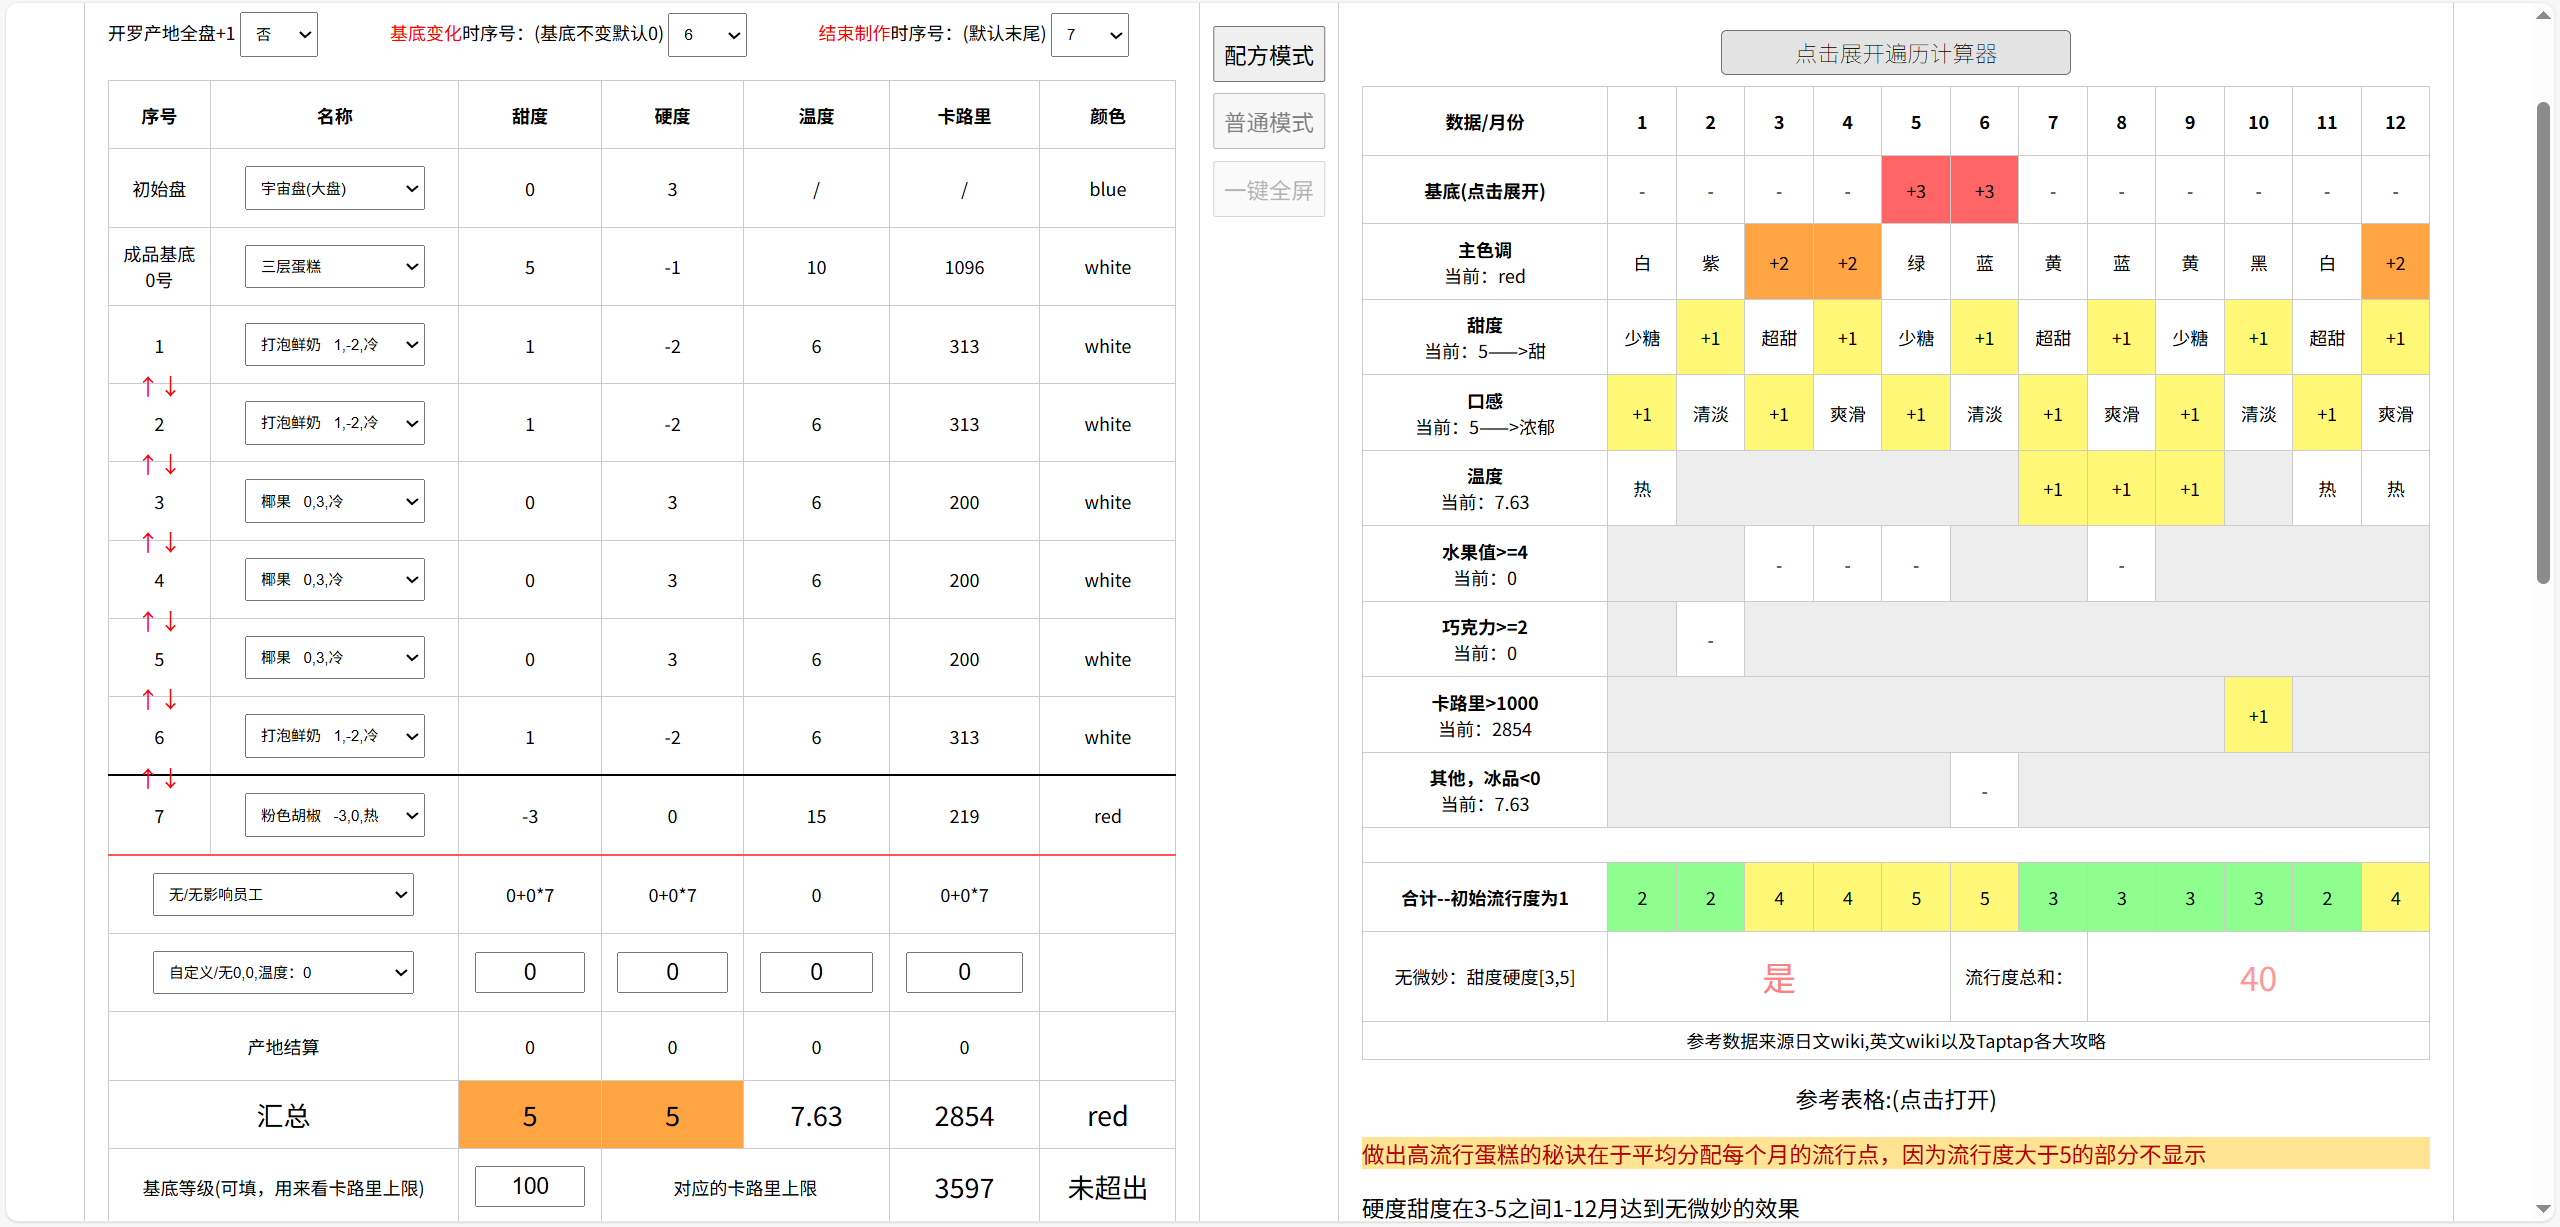
Task: Click the calorie limit value 3597
Action: pos(964,1188)
